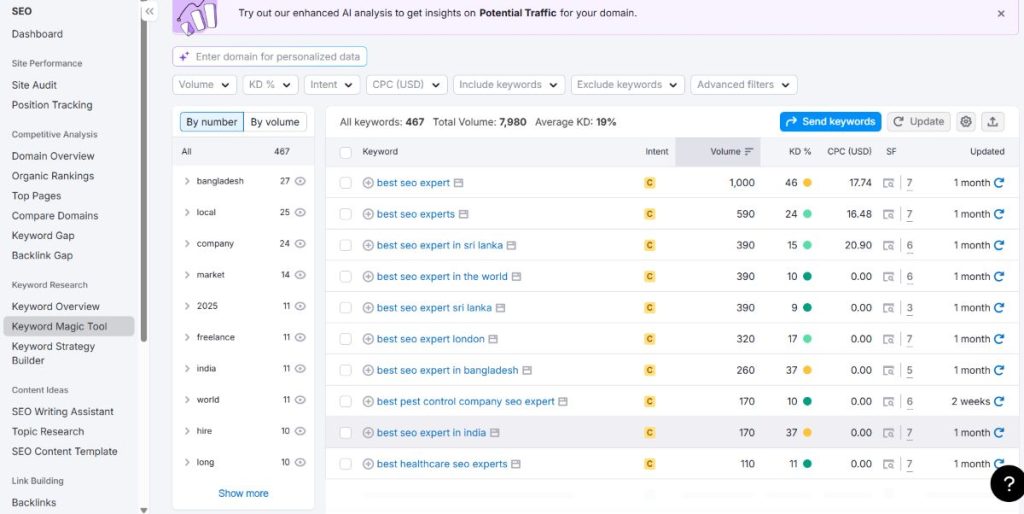Open the KD % filter dropdown
The height and width of the screenshot is (514, 1024).
(x=270, y=85)
